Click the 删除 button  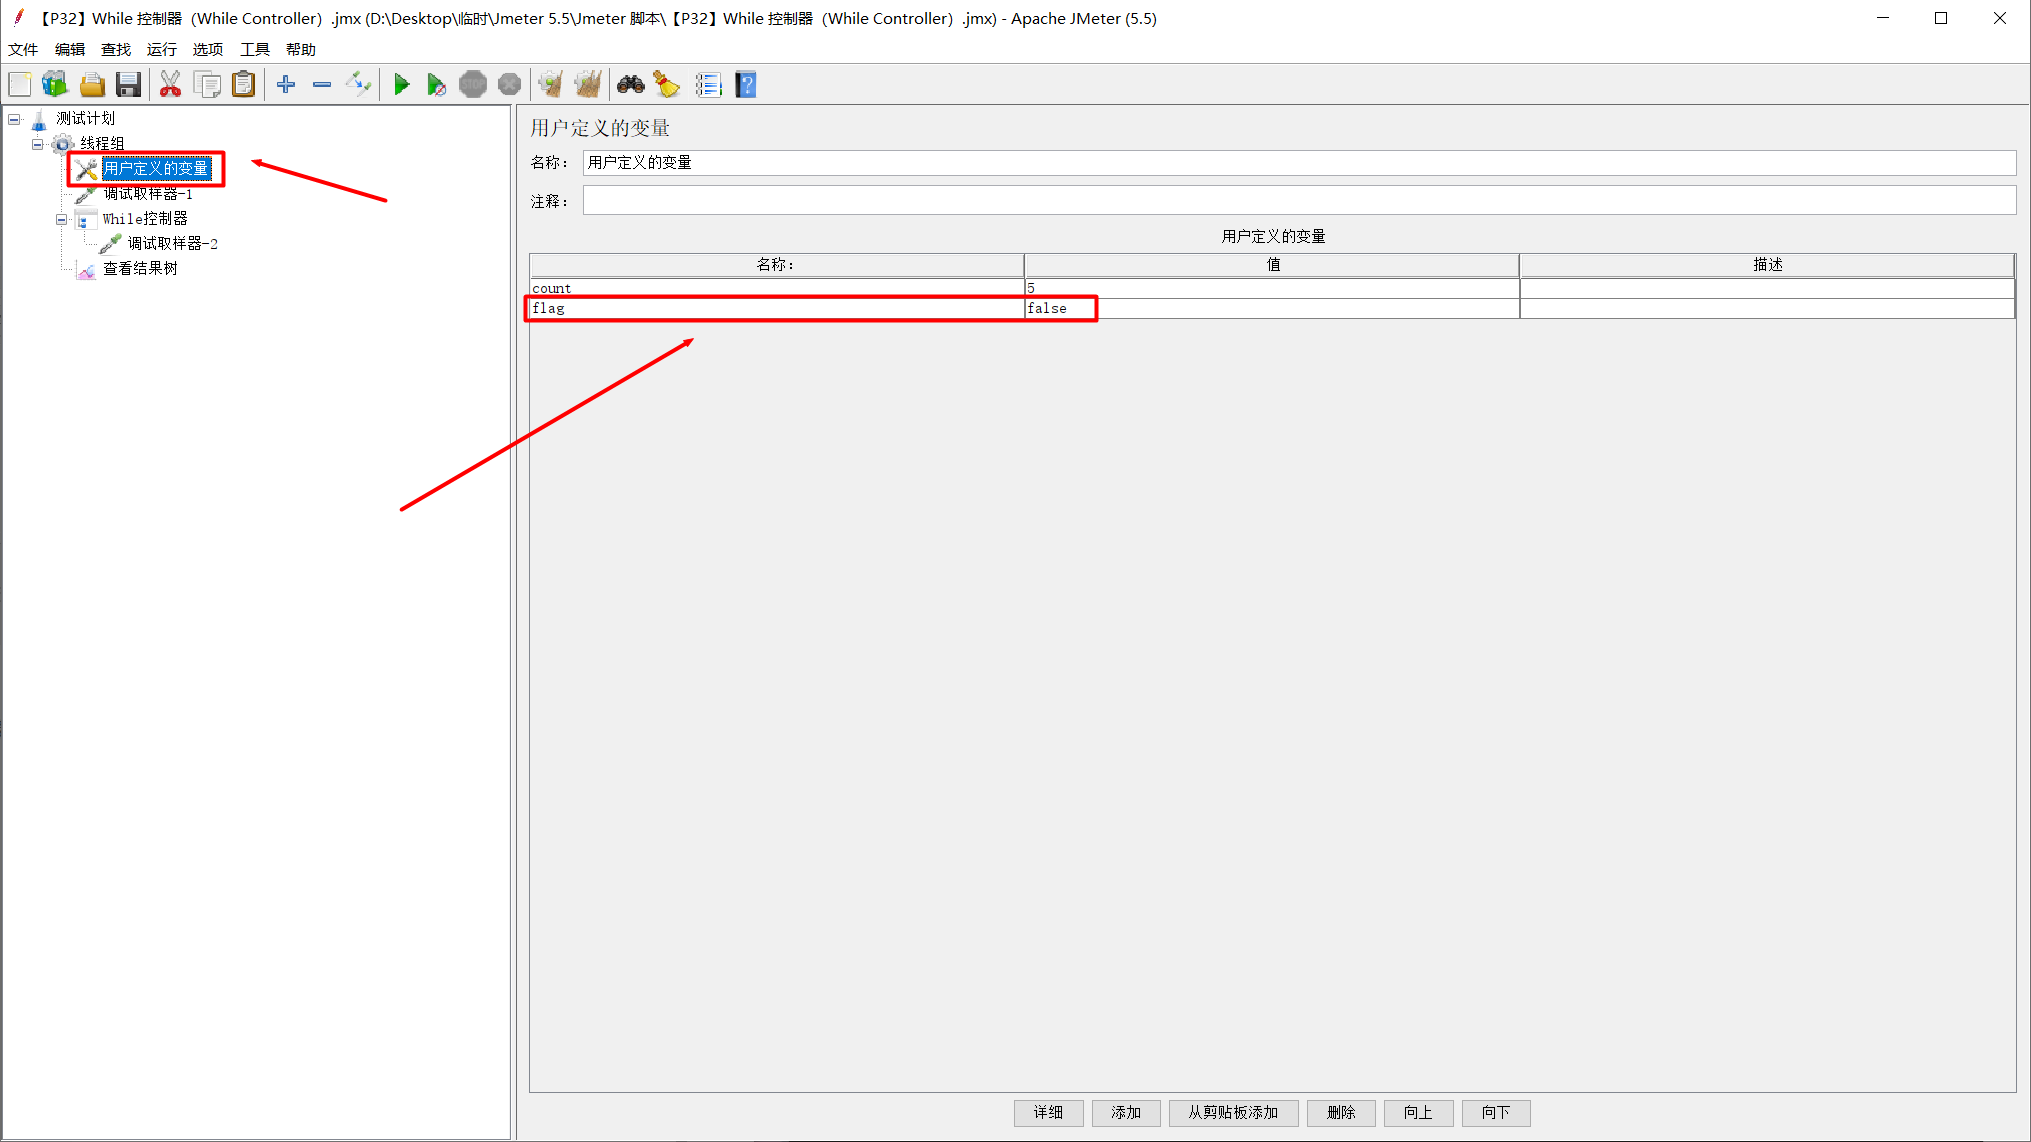(1341, 1113)
